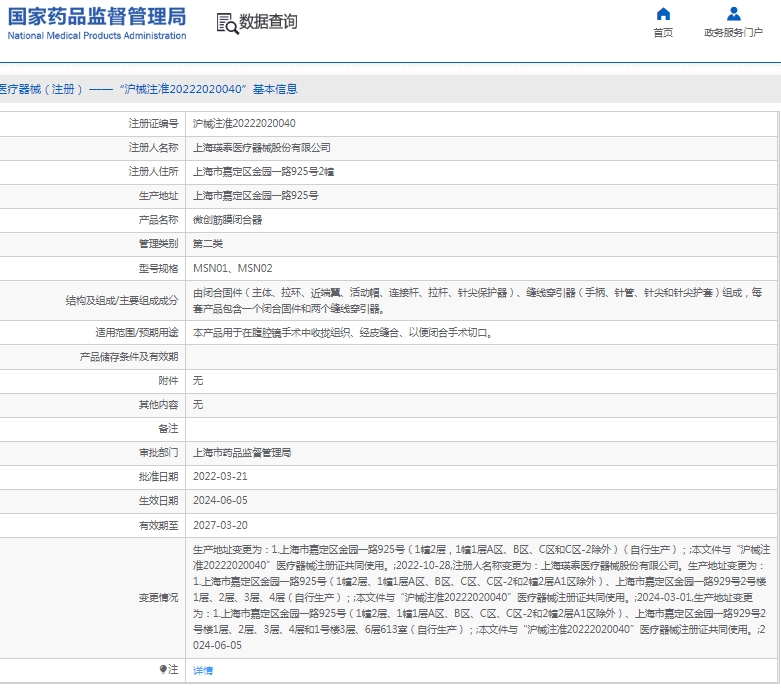
Task: Click the 首页 home icon
Action: [x=663, y=14]
